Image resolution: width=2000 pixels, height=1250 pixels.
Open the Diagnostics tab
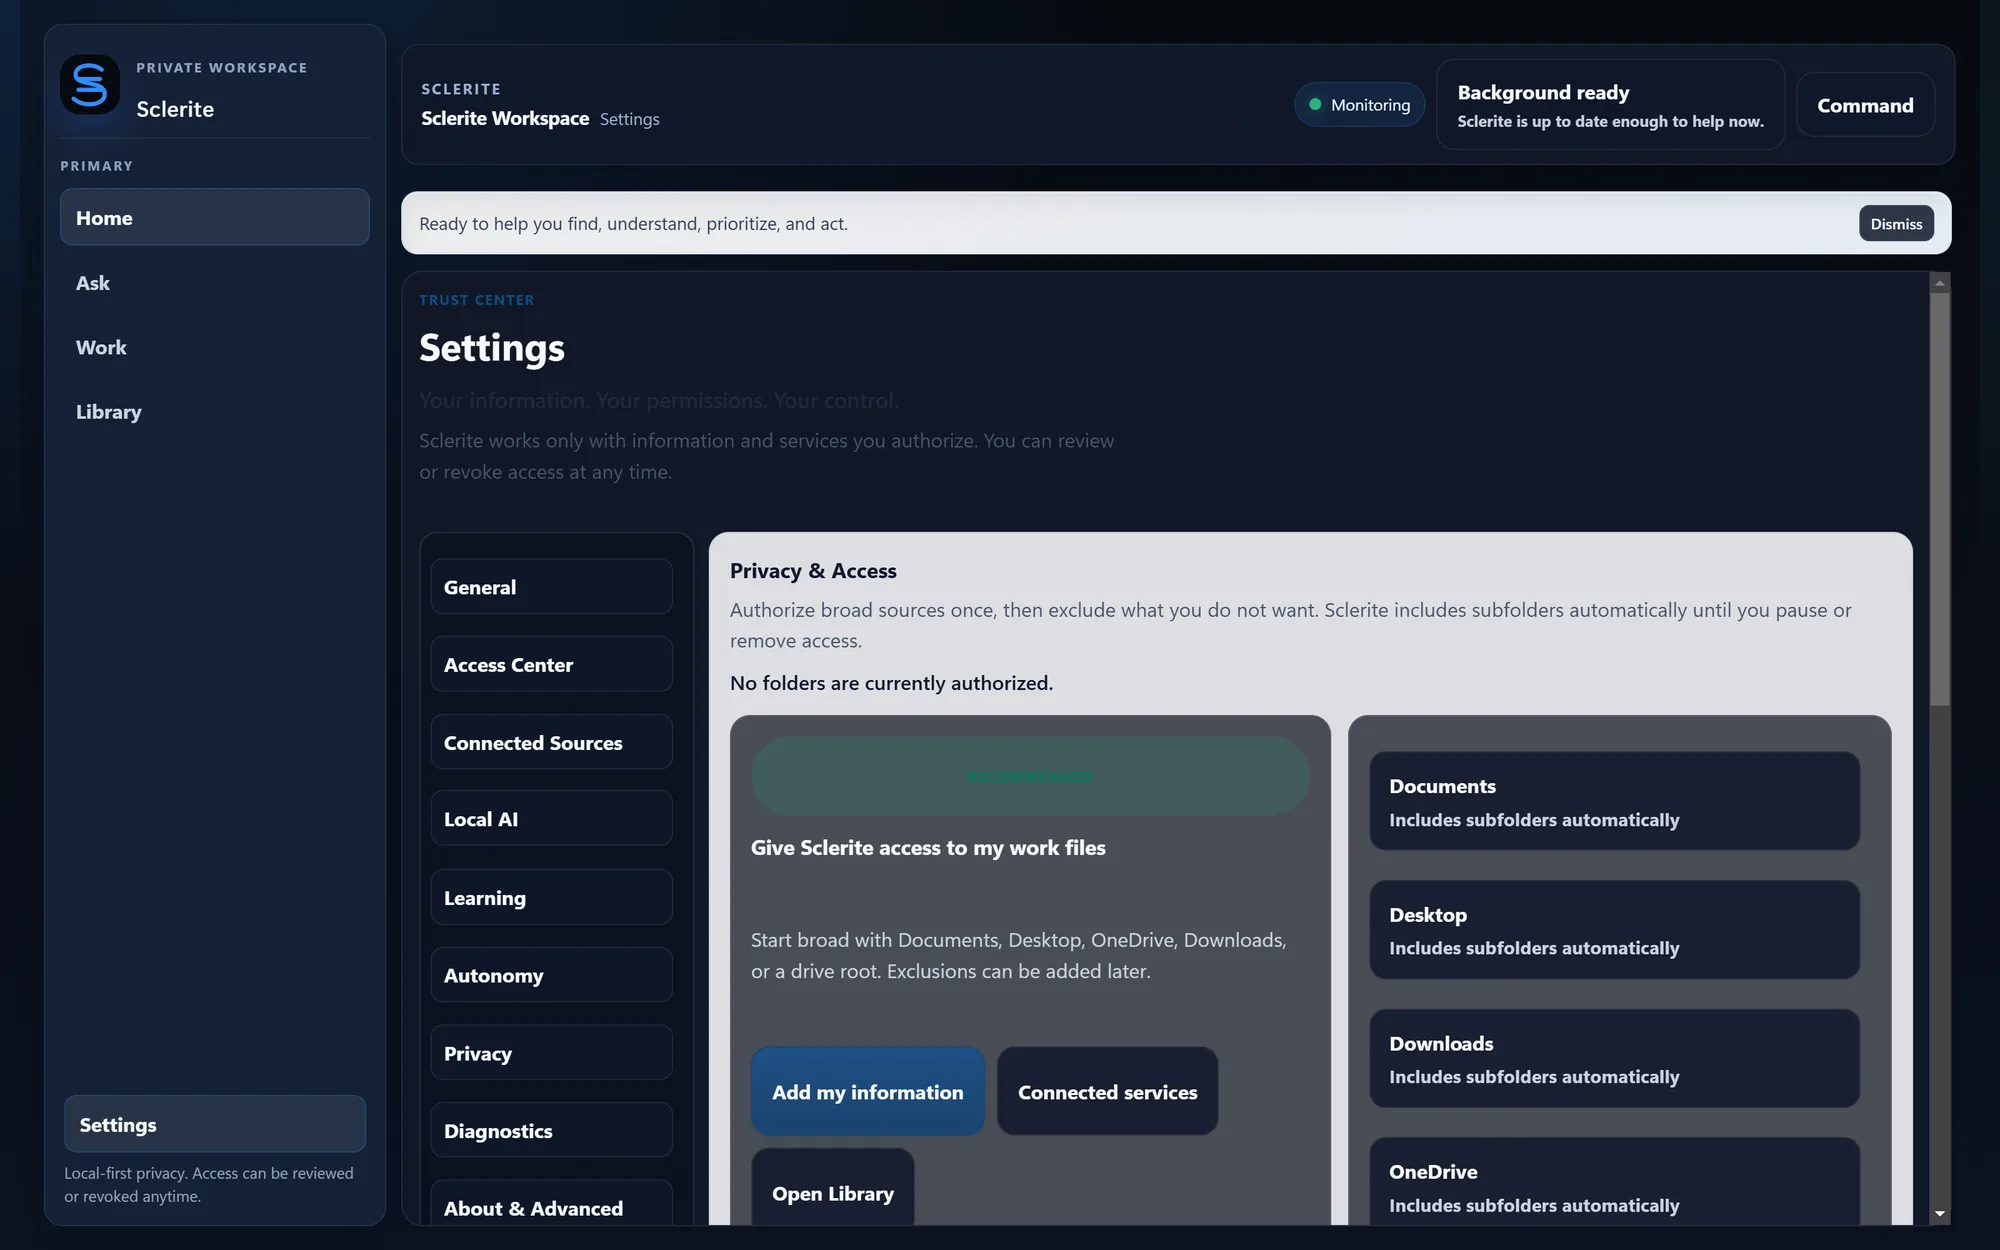552,1130
